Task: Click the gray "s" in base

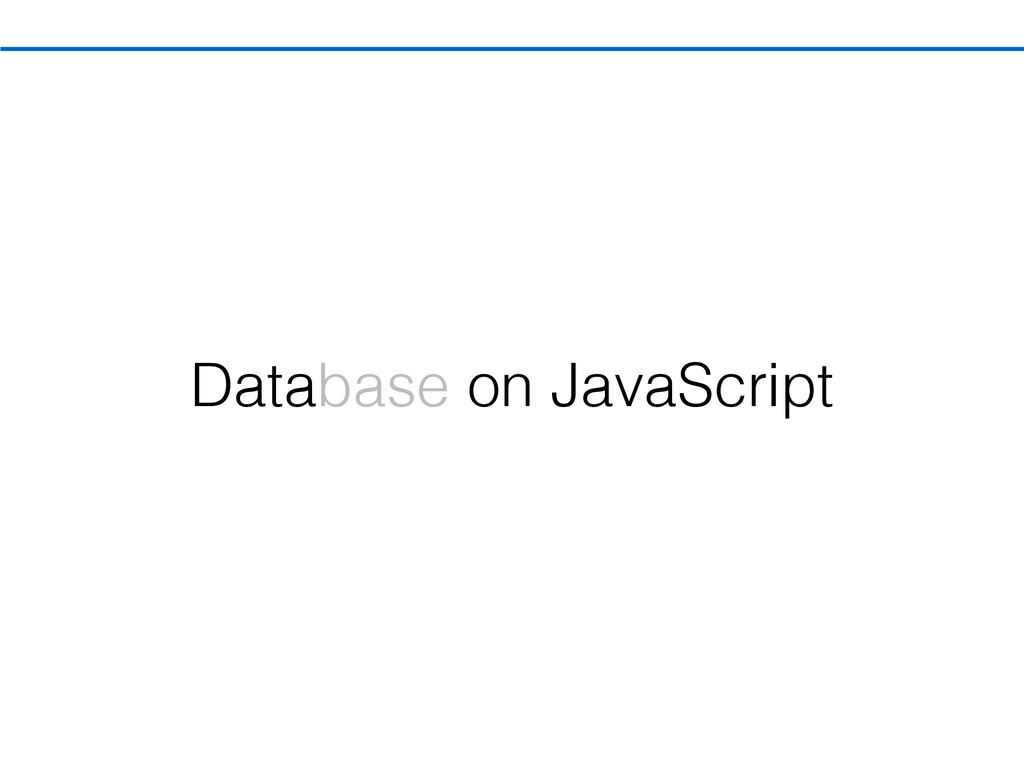Action: [398, 390]
